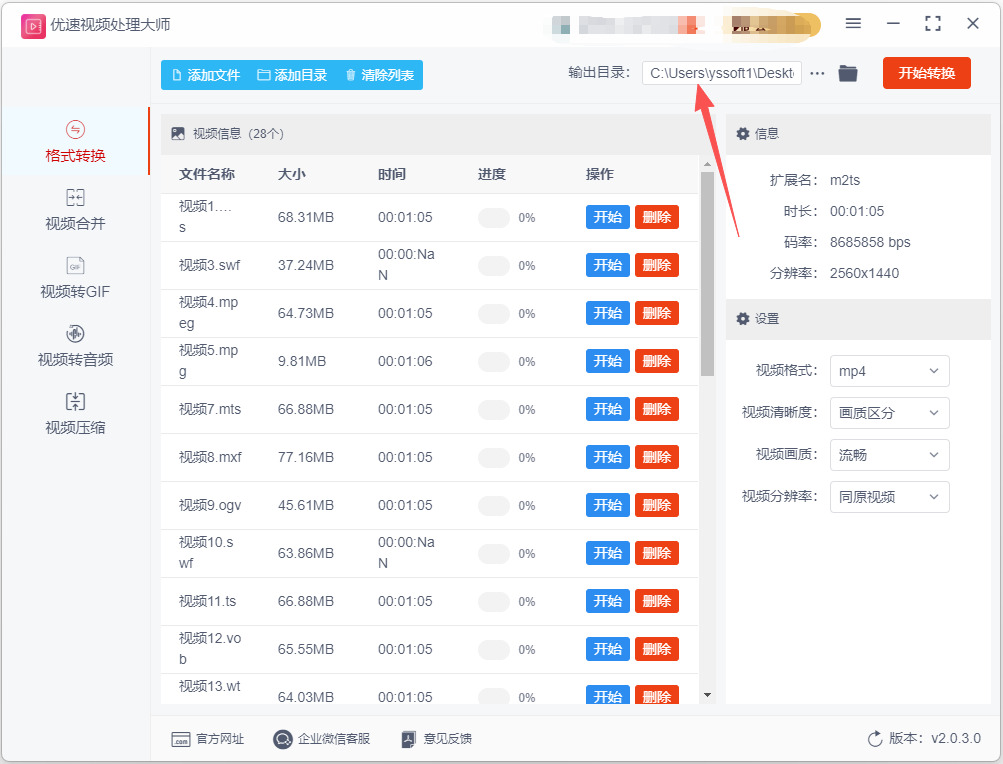The height and width of the screenshot is (764, 1003).
Task: Click the output directory path field
Action: pos(722,73)
